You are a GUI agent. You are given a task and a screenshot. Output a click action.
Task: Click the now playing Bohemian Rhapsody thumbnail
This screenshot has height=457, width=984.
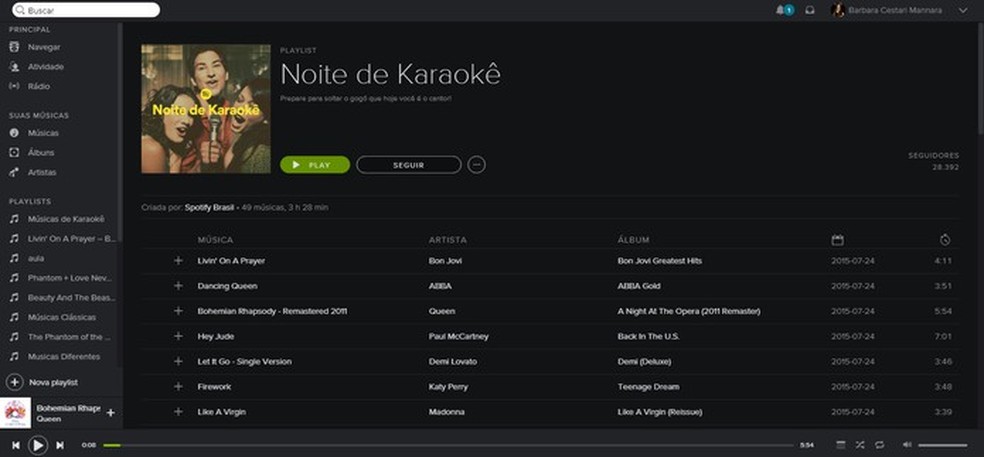pos(15,413)
